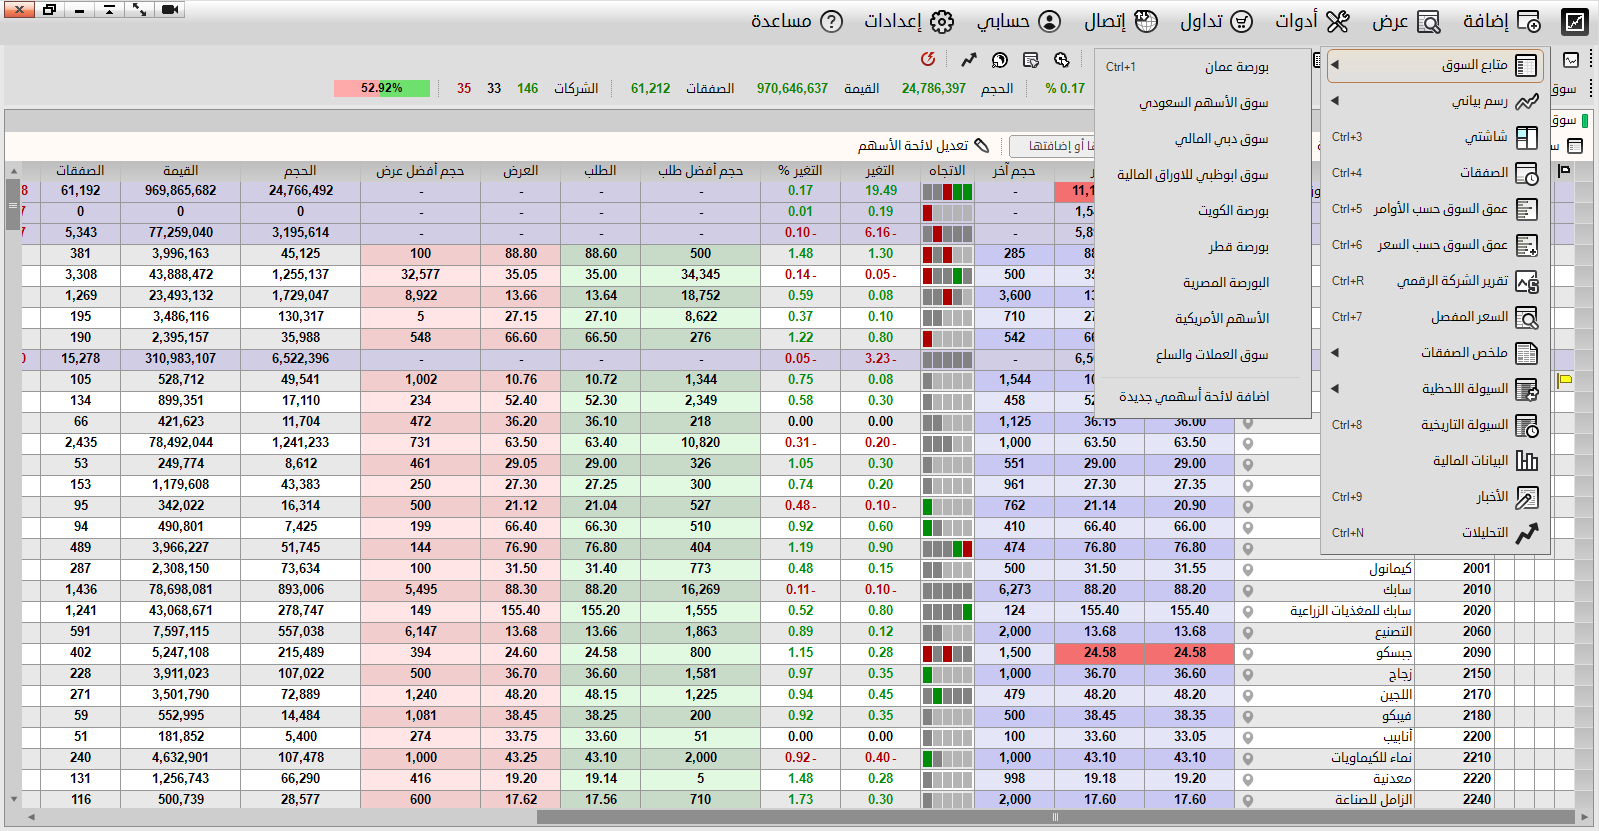This screenshot has width=1599, height=831.
Task: Click the السيولة التاريخية historical liquidity icon
Action: click(x=1527, y=426)
